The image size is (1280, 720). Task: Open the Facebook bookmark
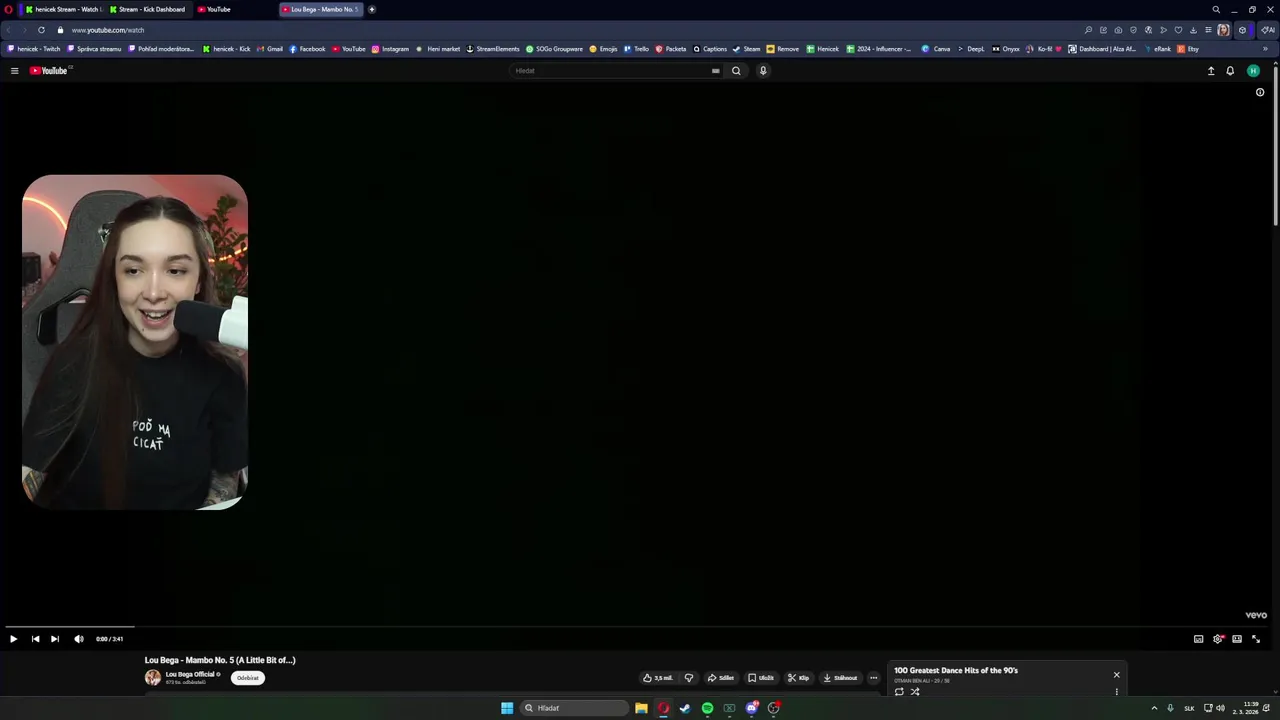click(307, 49)
